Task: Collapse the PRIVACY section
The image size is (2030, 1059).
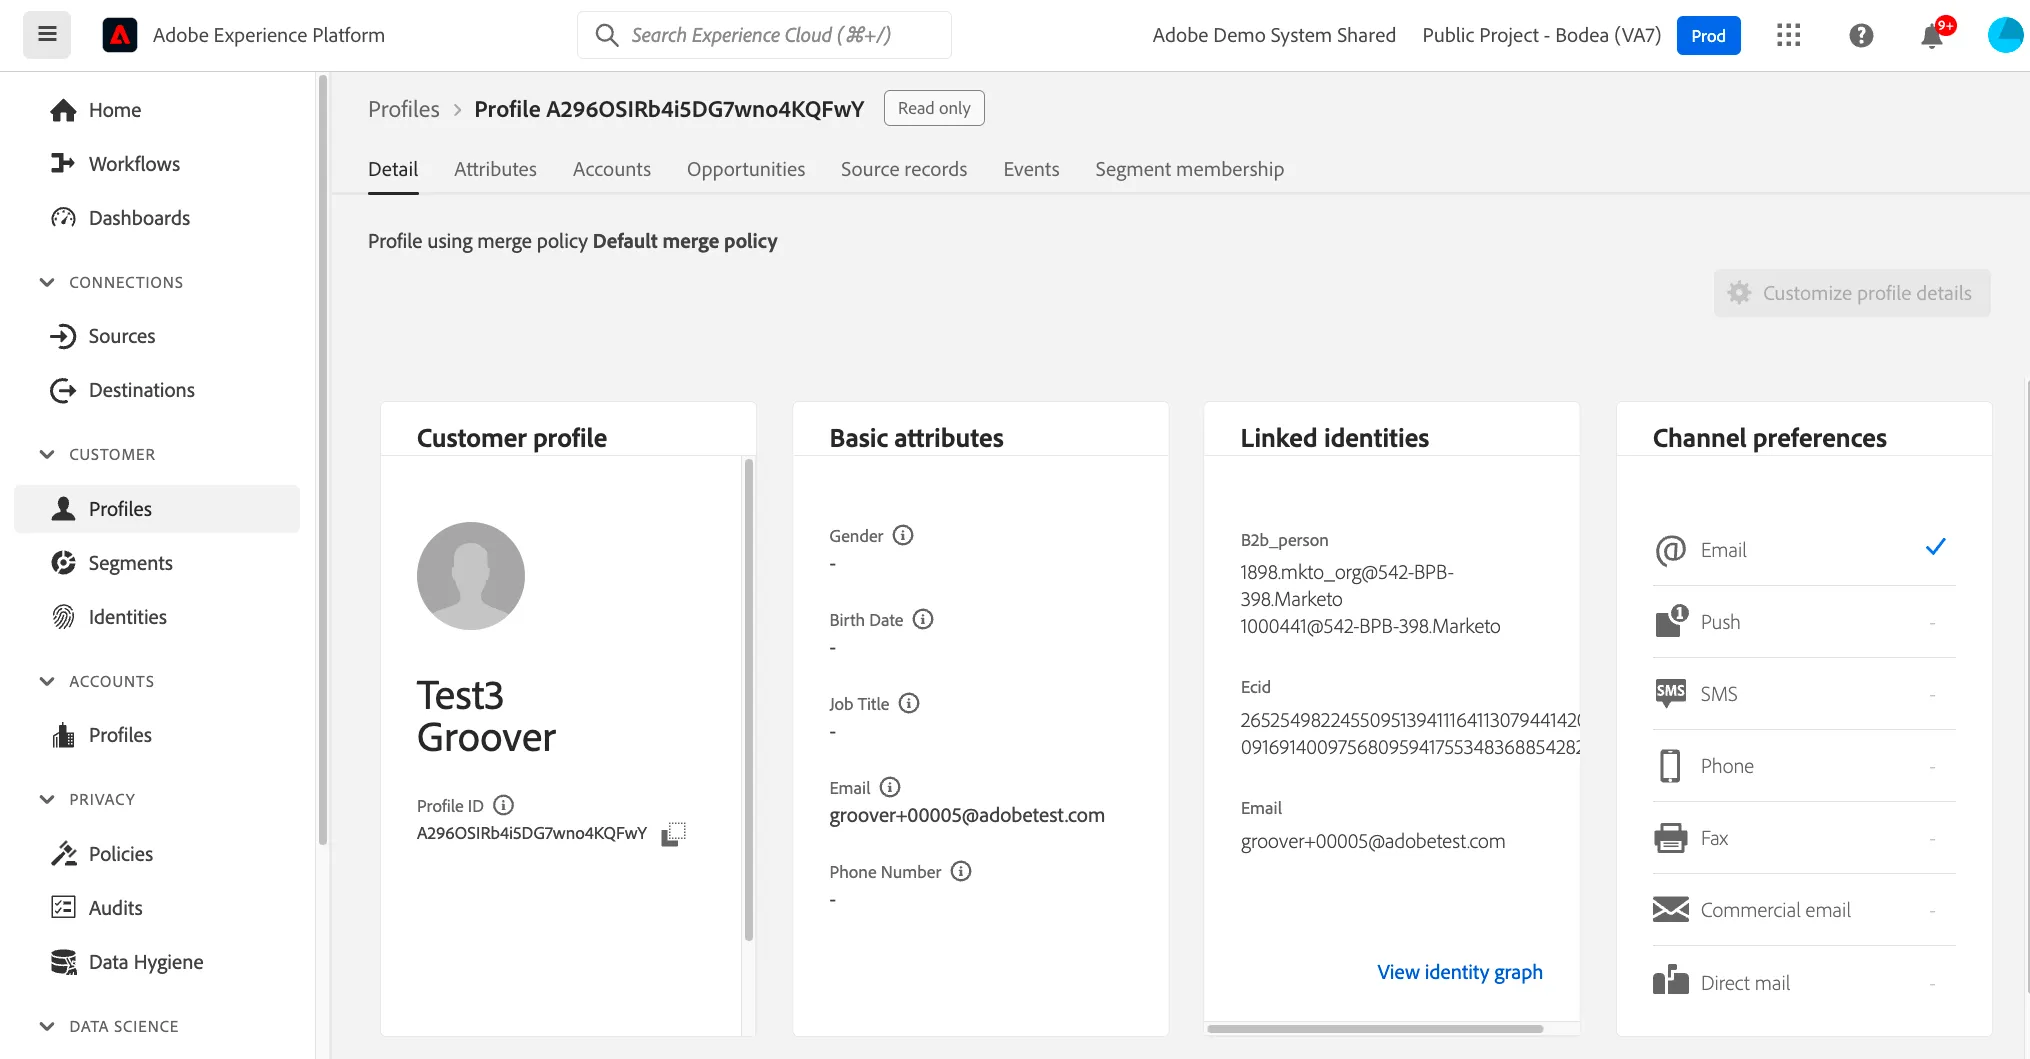Action: coord(46,799)
